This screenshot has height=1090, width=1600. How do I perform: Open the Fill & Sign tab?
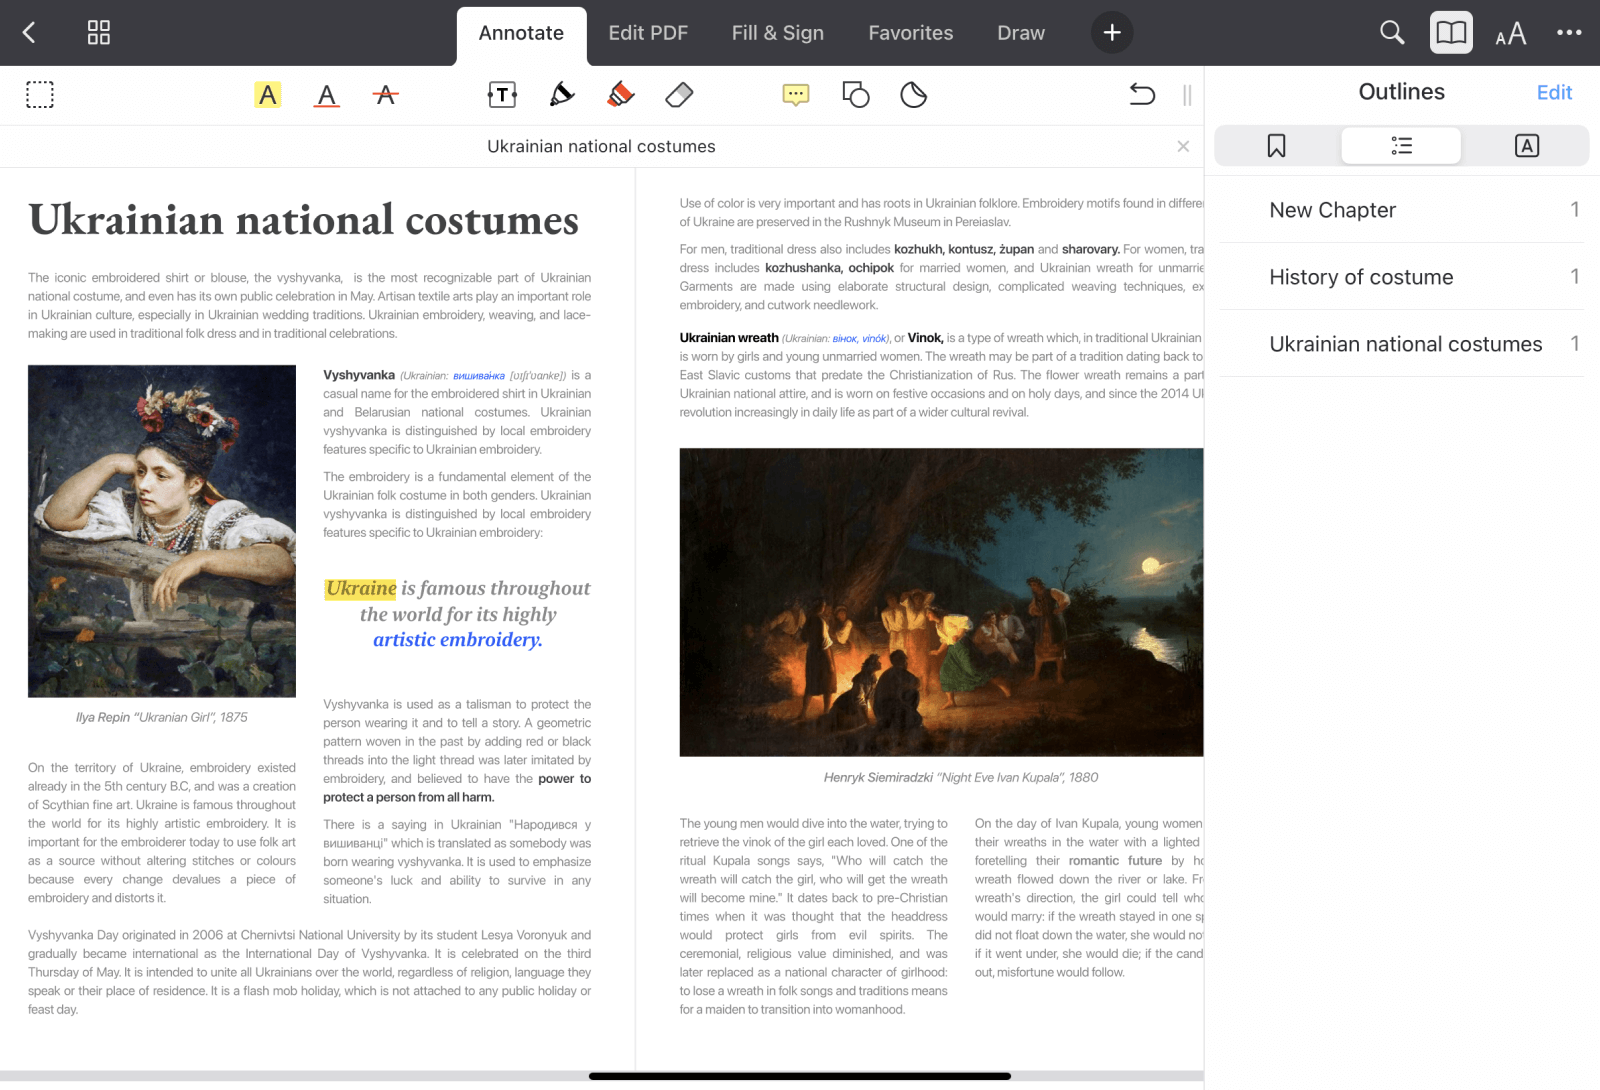[x=778, y=33]
